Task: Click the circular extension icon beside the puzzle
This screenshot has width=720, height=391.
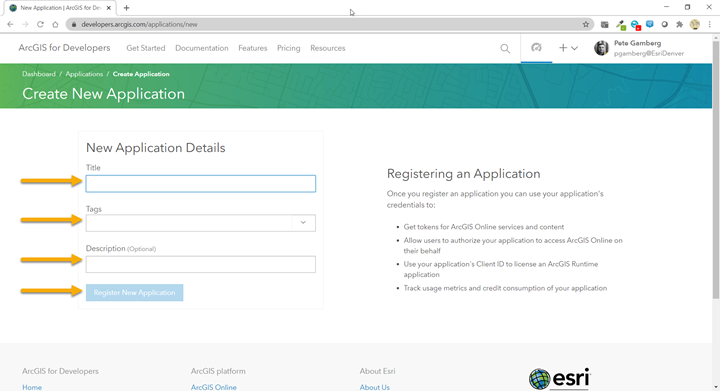Action: point(664,24)
